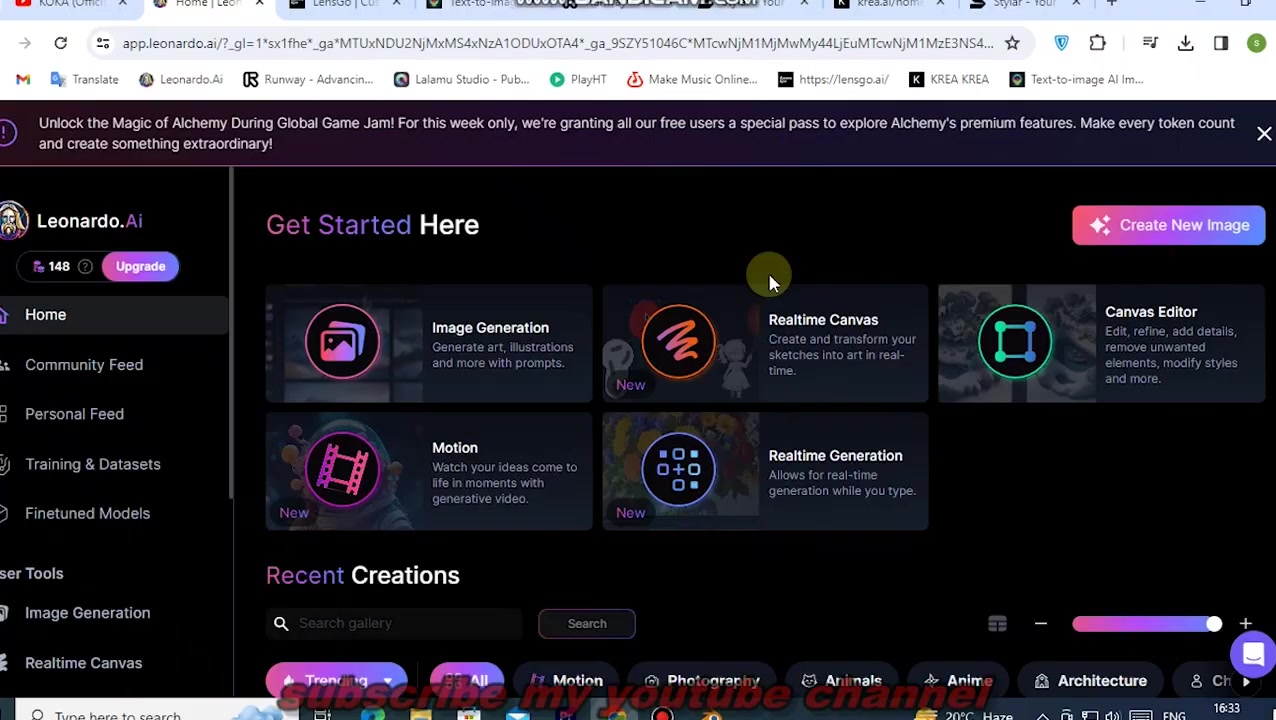
Task: Select Home in the sidebar
Action: click(114, 314)
